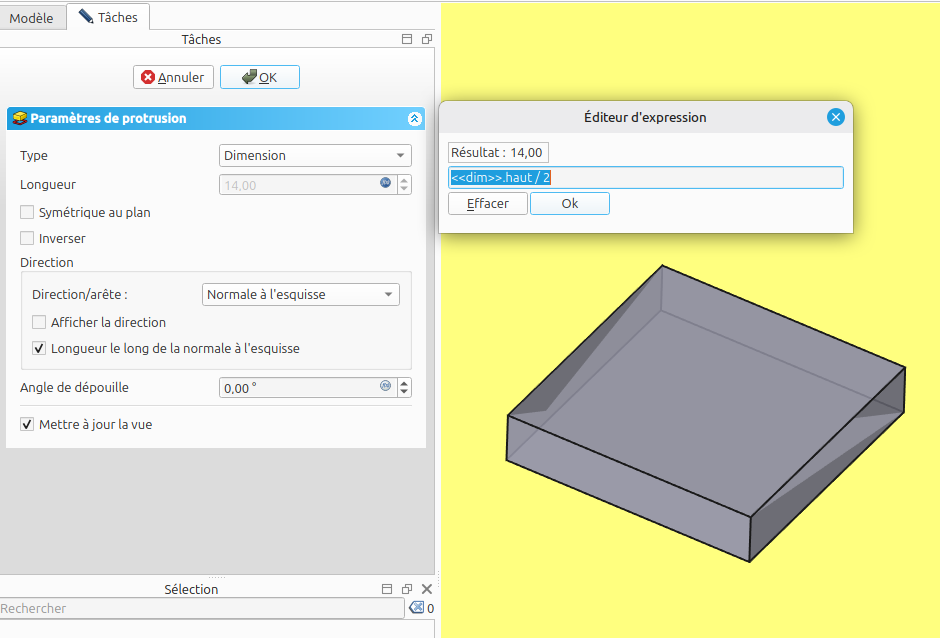Click the yellow protrusion icon in header

click(19, 119)
